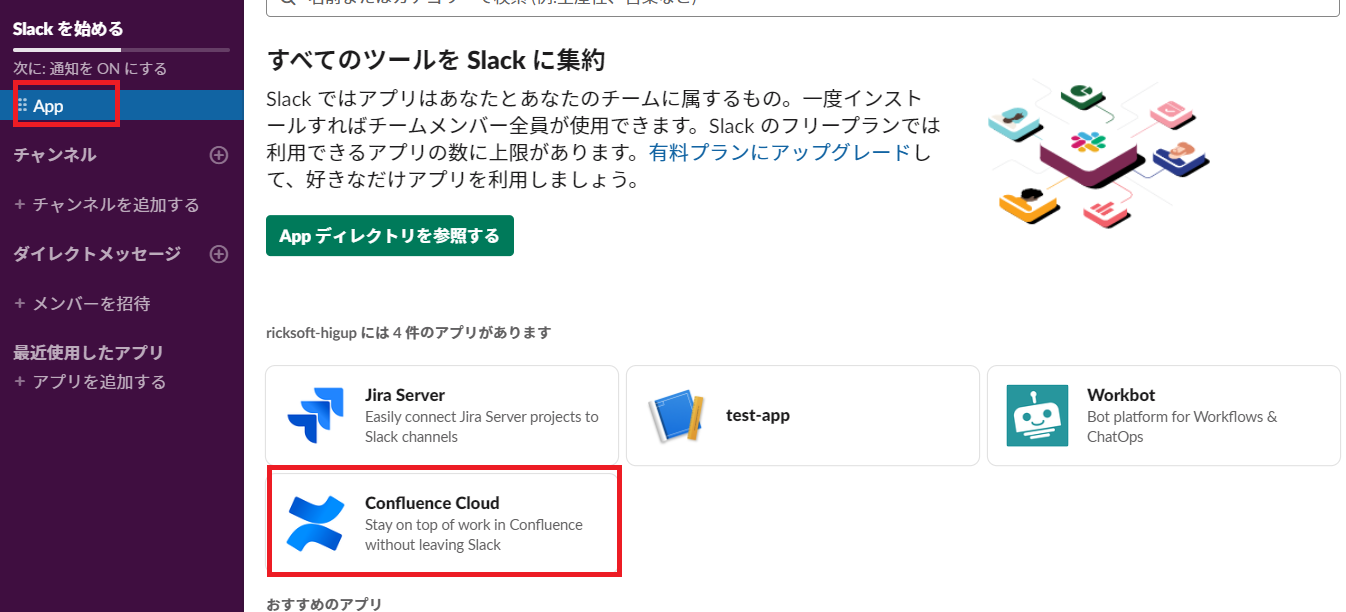The image size is (1346, 612).
Task: Click the app search field at top
Action: 803,5
